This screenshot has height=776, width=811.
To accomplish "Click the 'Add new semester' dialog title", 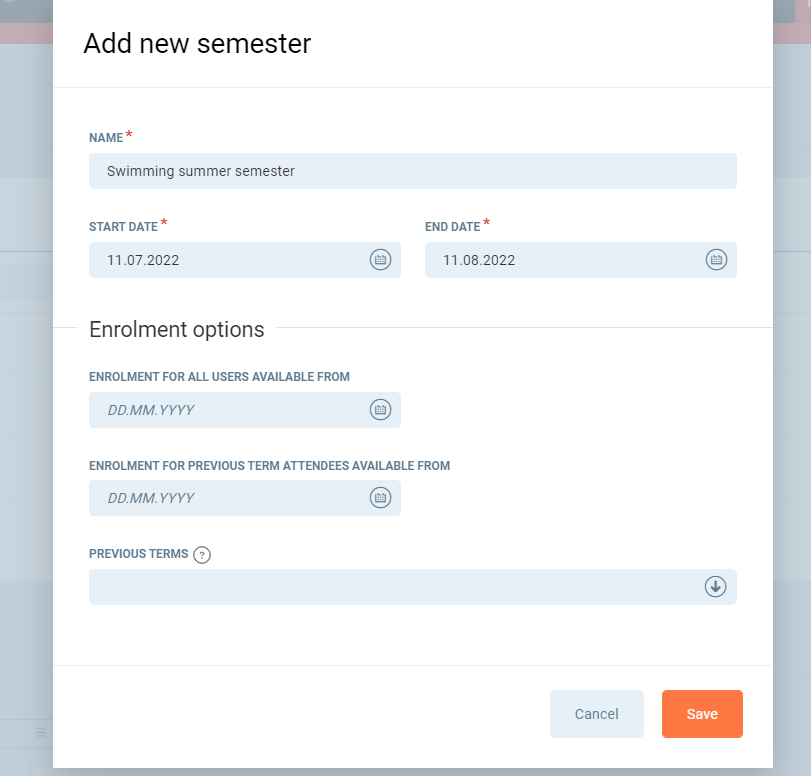I will tap(197, 44).
